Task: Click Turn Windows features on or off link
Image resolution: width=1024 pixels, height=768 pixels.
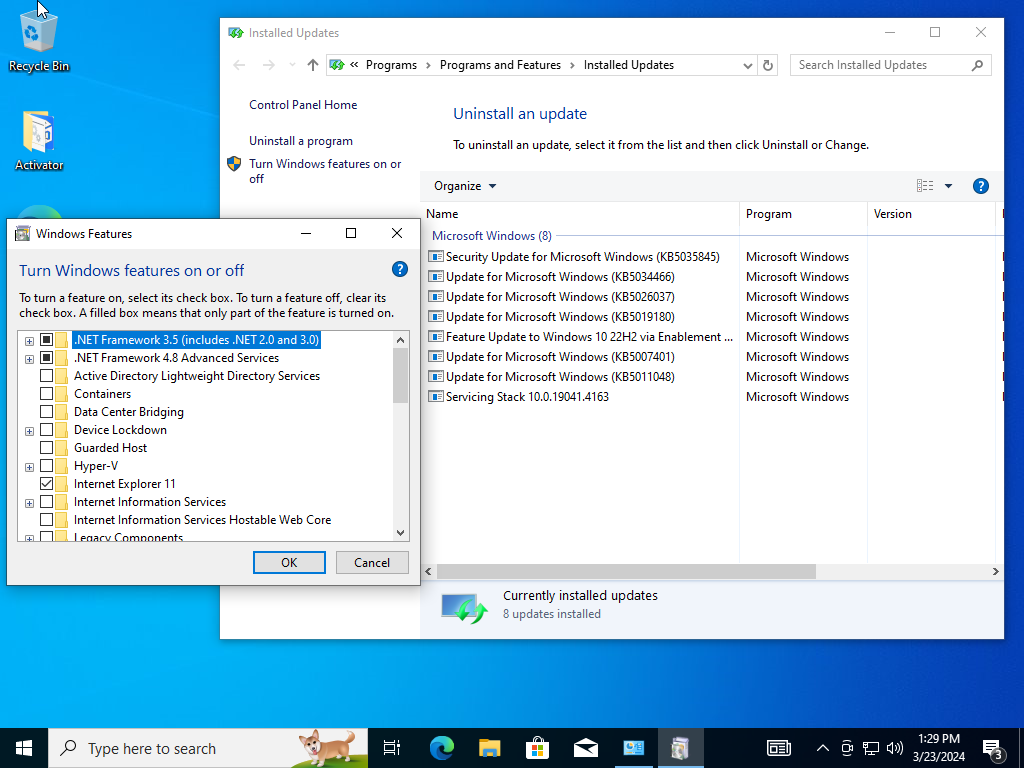Action: (x=325, y=171)
